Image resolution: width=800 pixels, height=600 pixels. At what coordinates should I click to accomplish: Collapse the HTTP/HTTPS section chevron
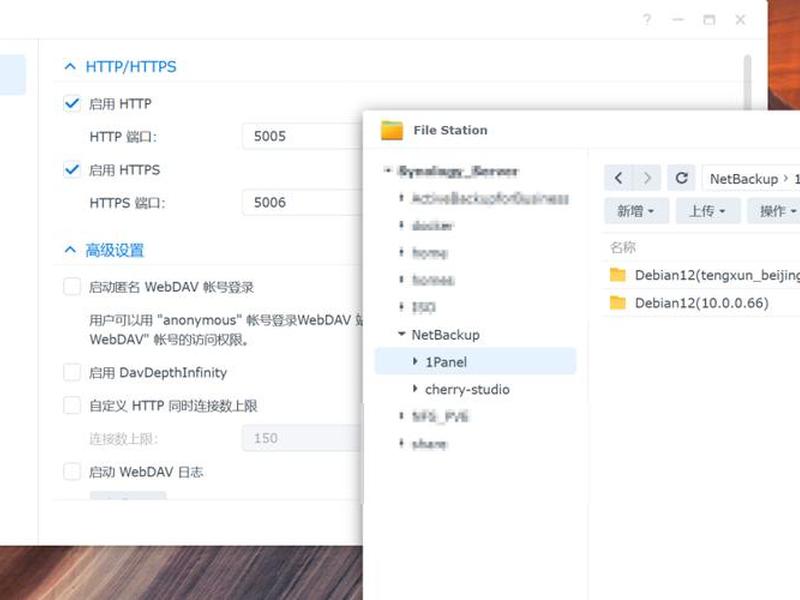[x=70, y=66]
